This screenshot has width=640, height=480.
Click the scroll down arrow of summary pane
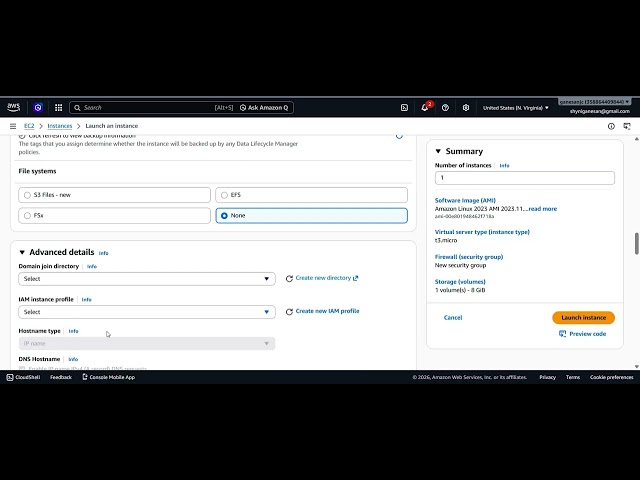coord(636,367)
